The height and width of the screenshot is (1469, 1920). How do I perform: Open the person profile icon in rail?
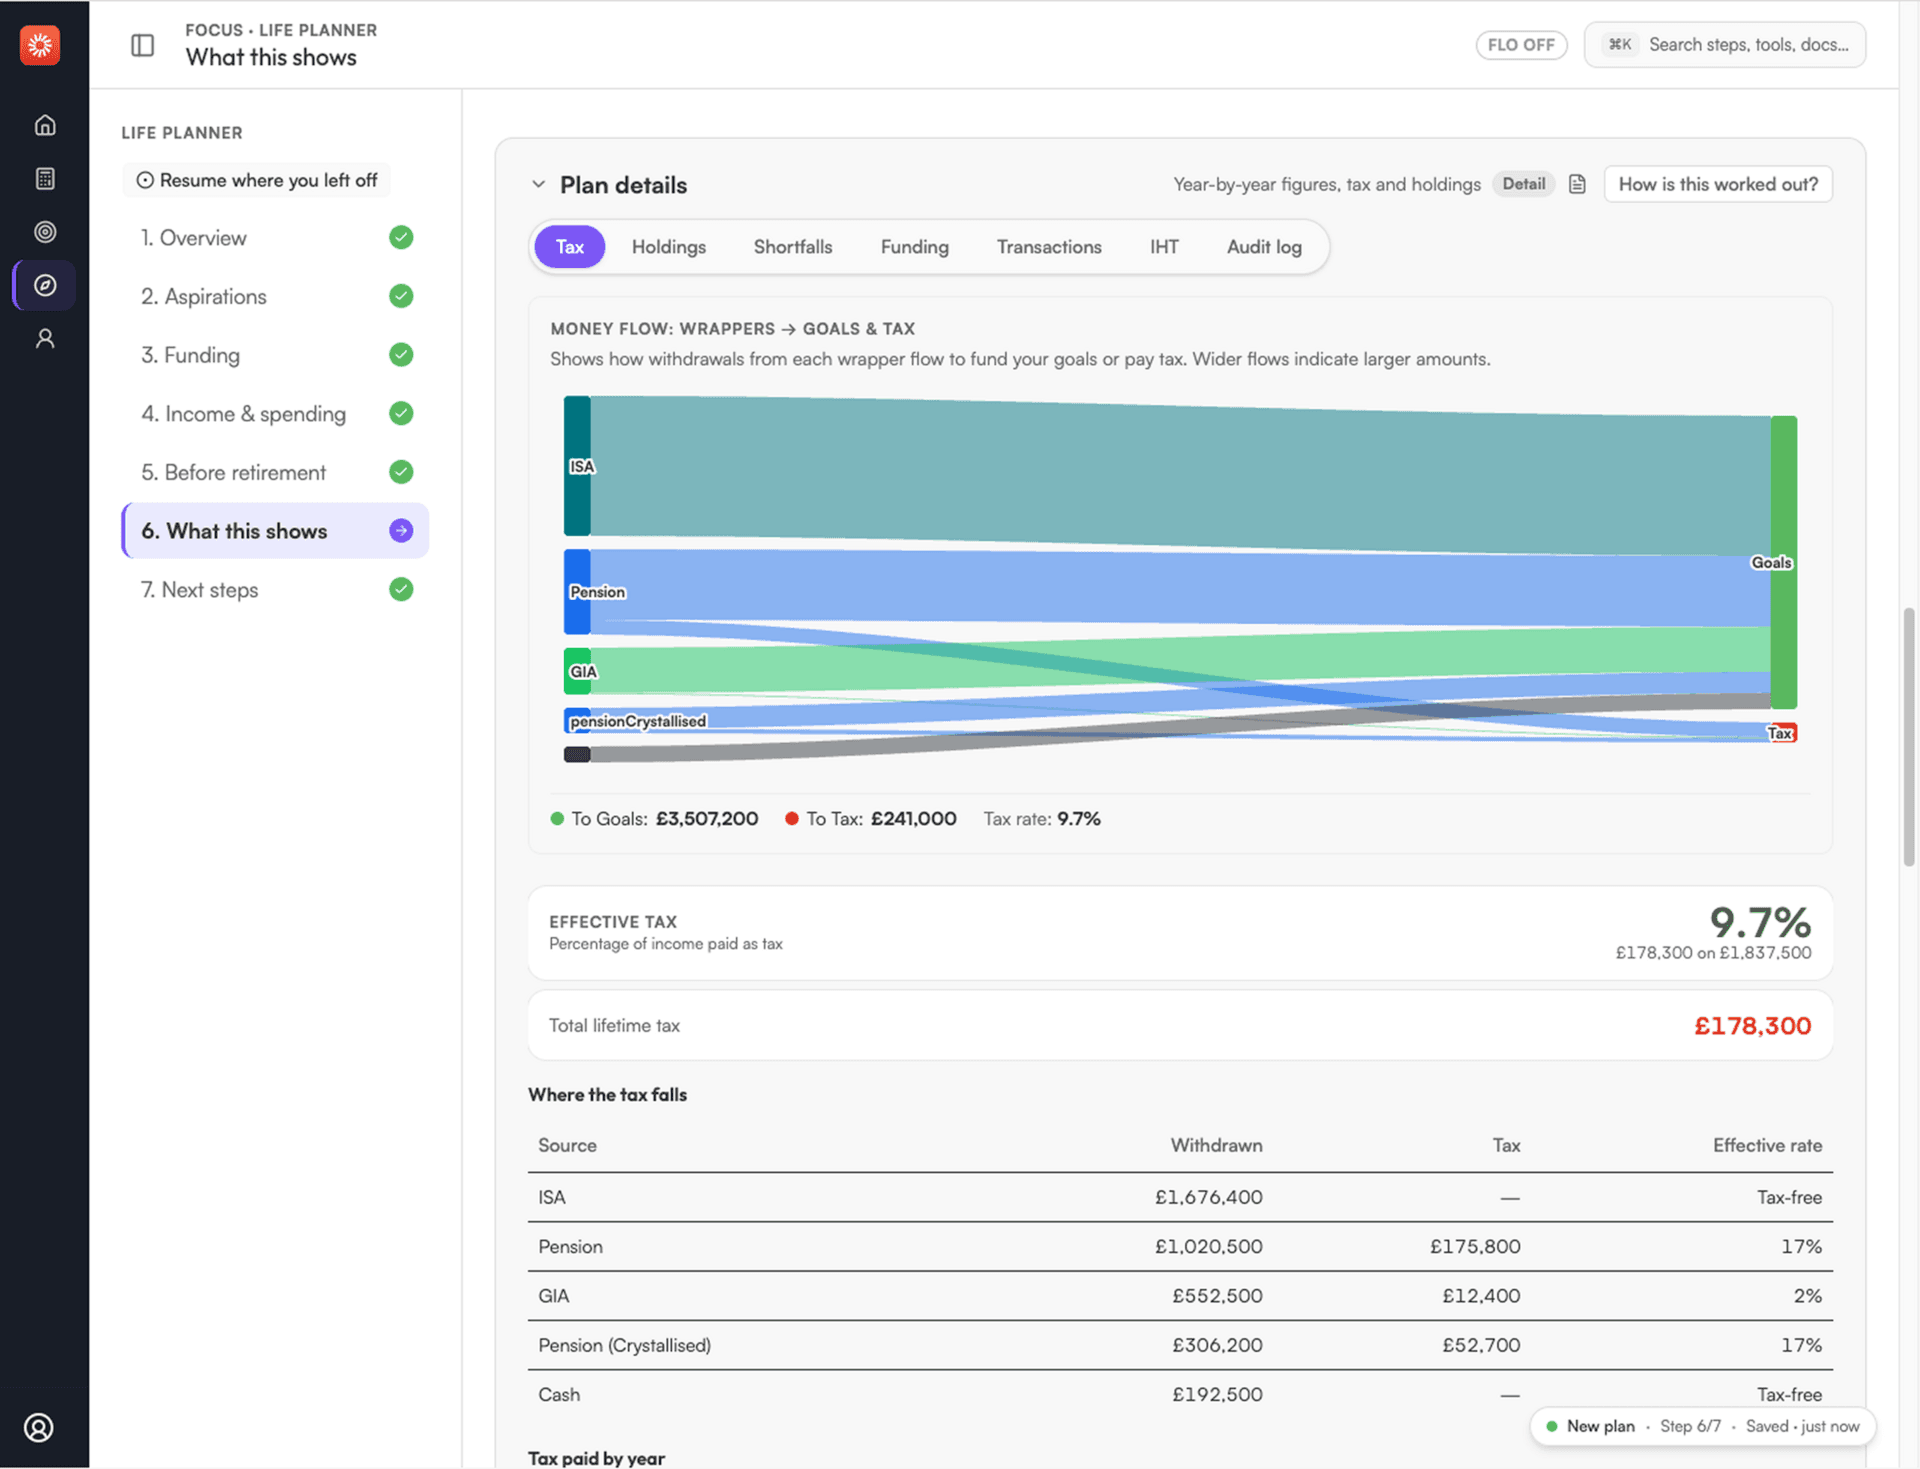coord(45,339)
